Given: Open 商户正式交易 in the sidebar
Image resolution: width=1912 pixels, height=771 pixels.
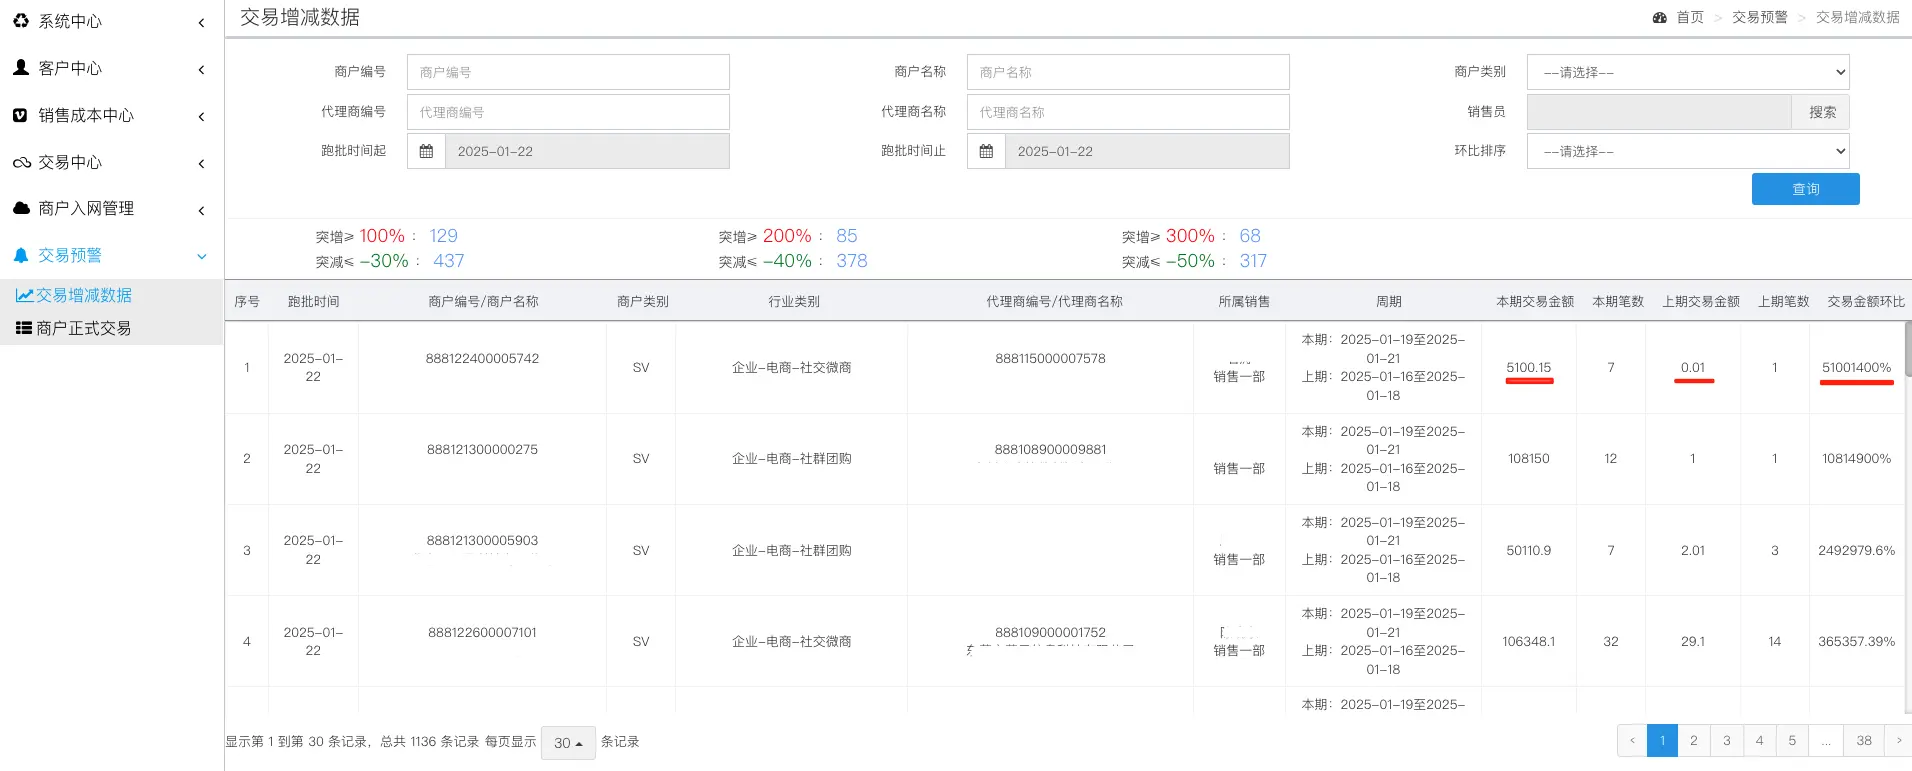Looking at the screenshot, I should pyautogui.click(x=83, y=328).
